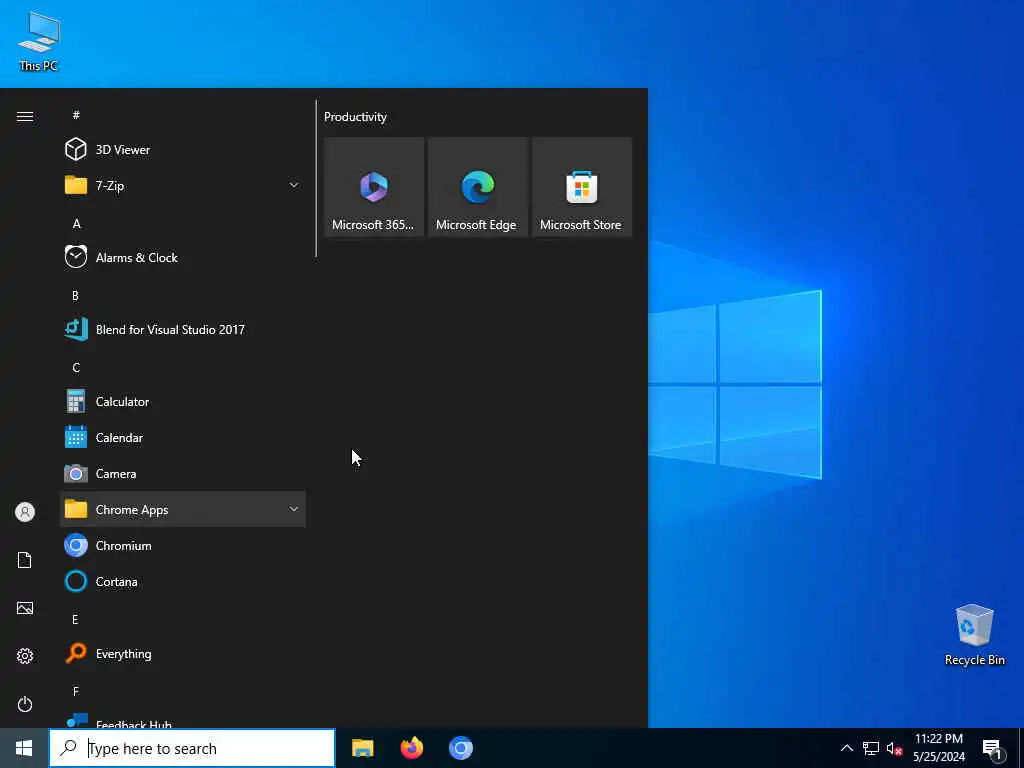
Task: Launch the Calculator app
Action: click(x=183, y=401)
